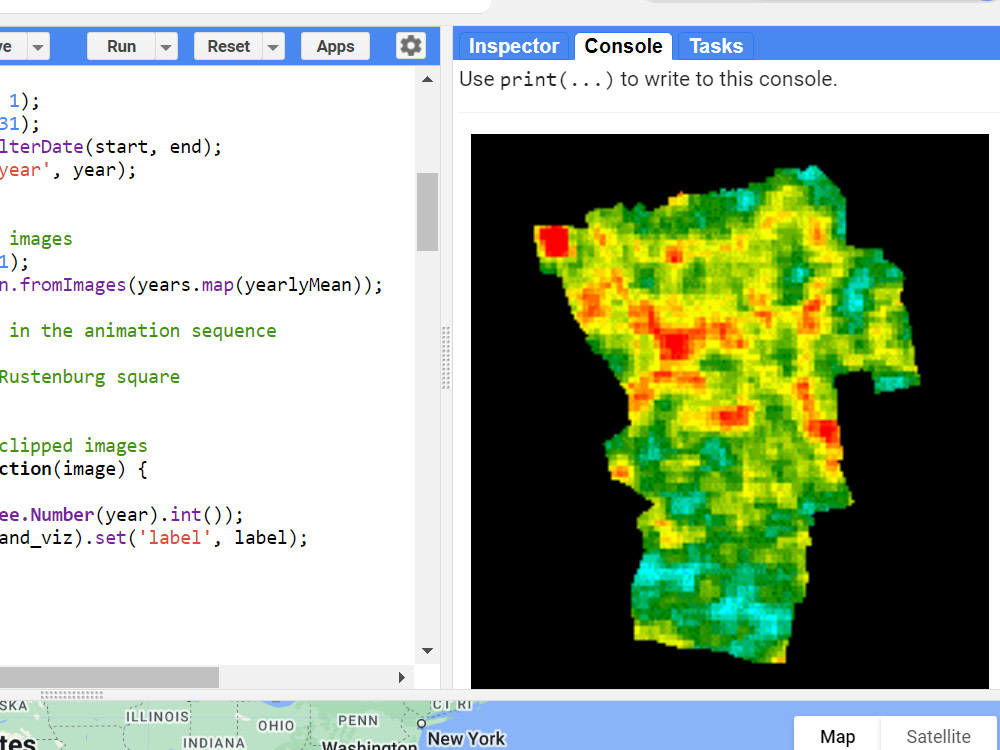Click the horizontal scrollbar of the code editor

pyautogui.click(x=110, y=677)
